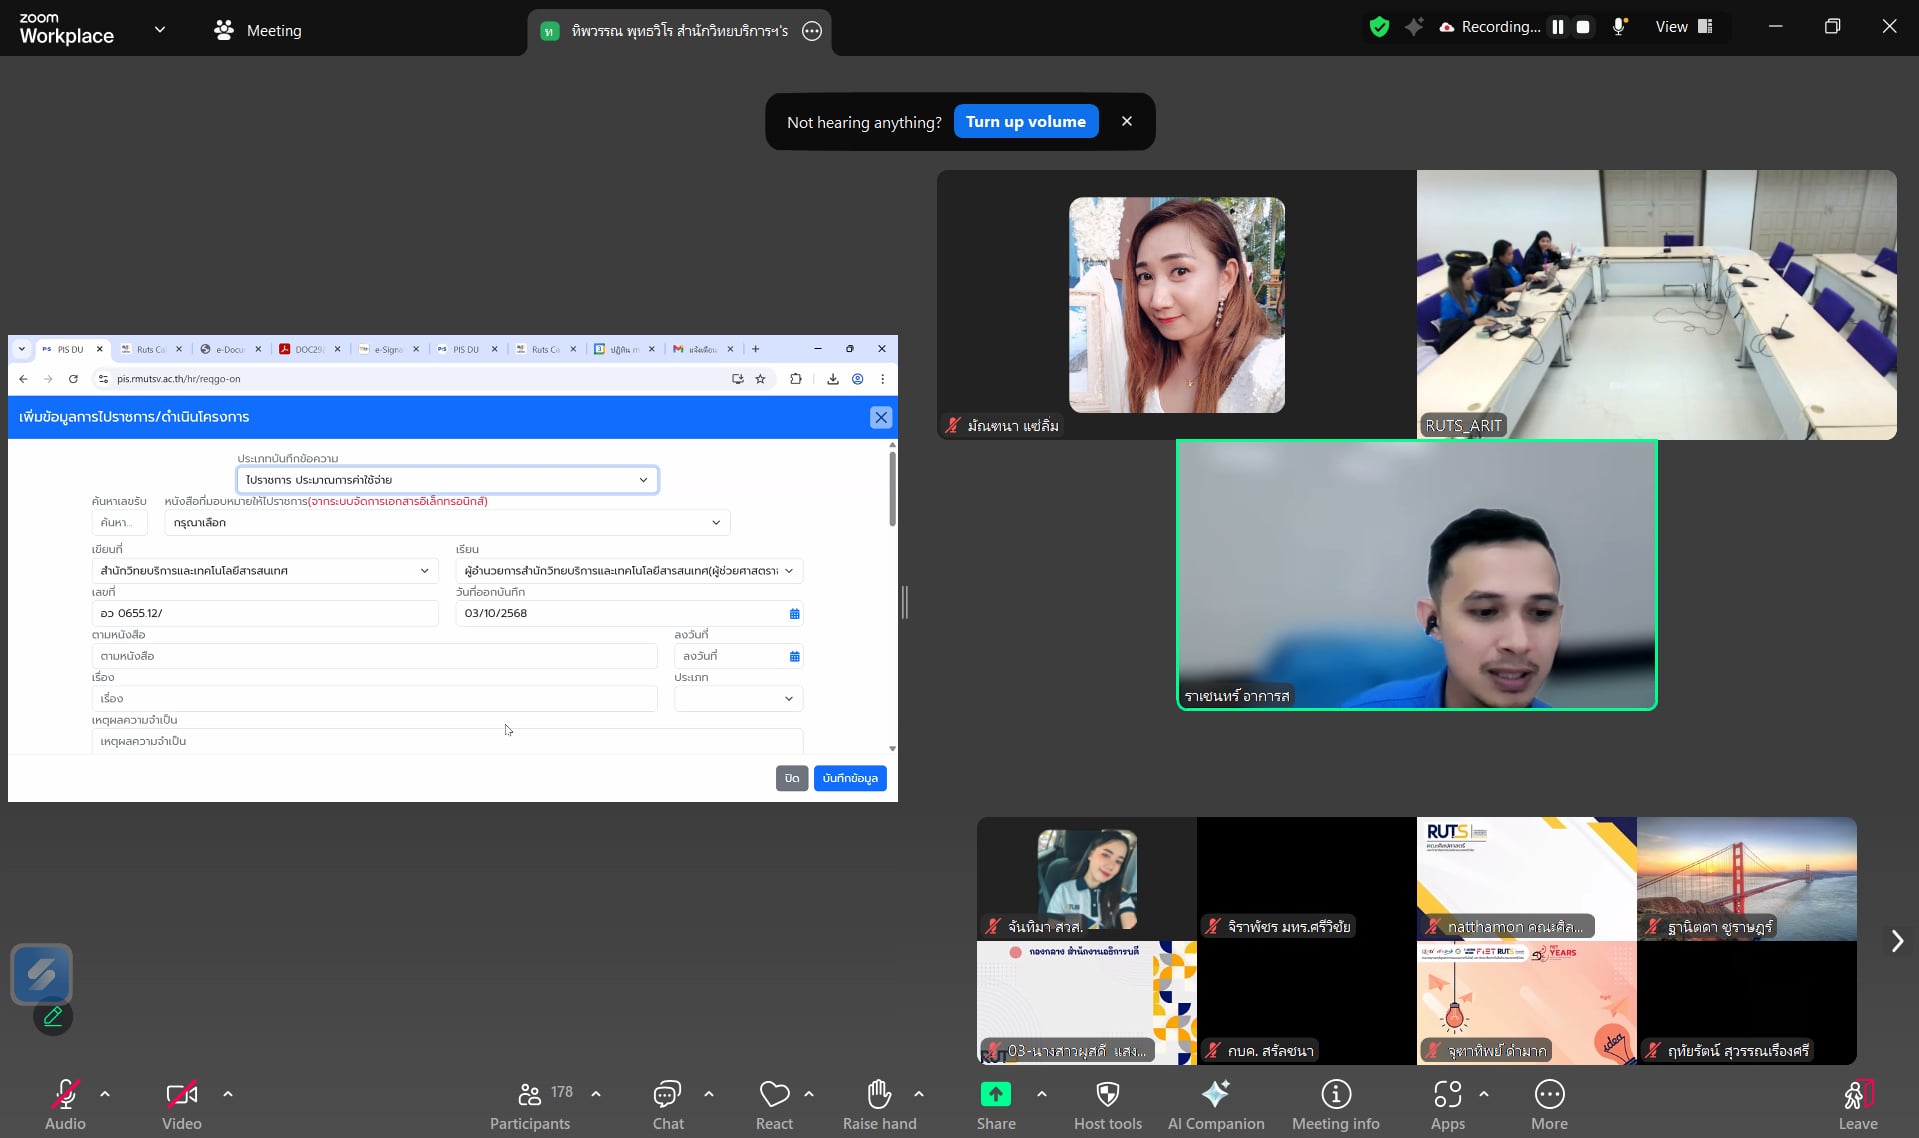
Task: Go to next page of participant thumbnails
Action: [1896, 941]
